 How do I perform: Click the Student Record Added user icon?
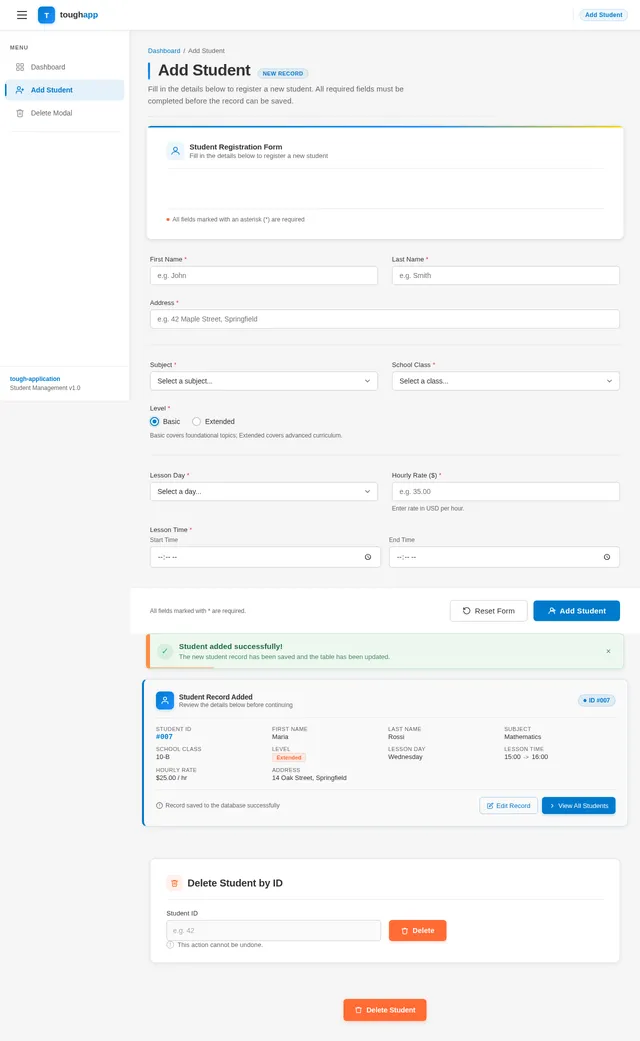tap(165, 700)
